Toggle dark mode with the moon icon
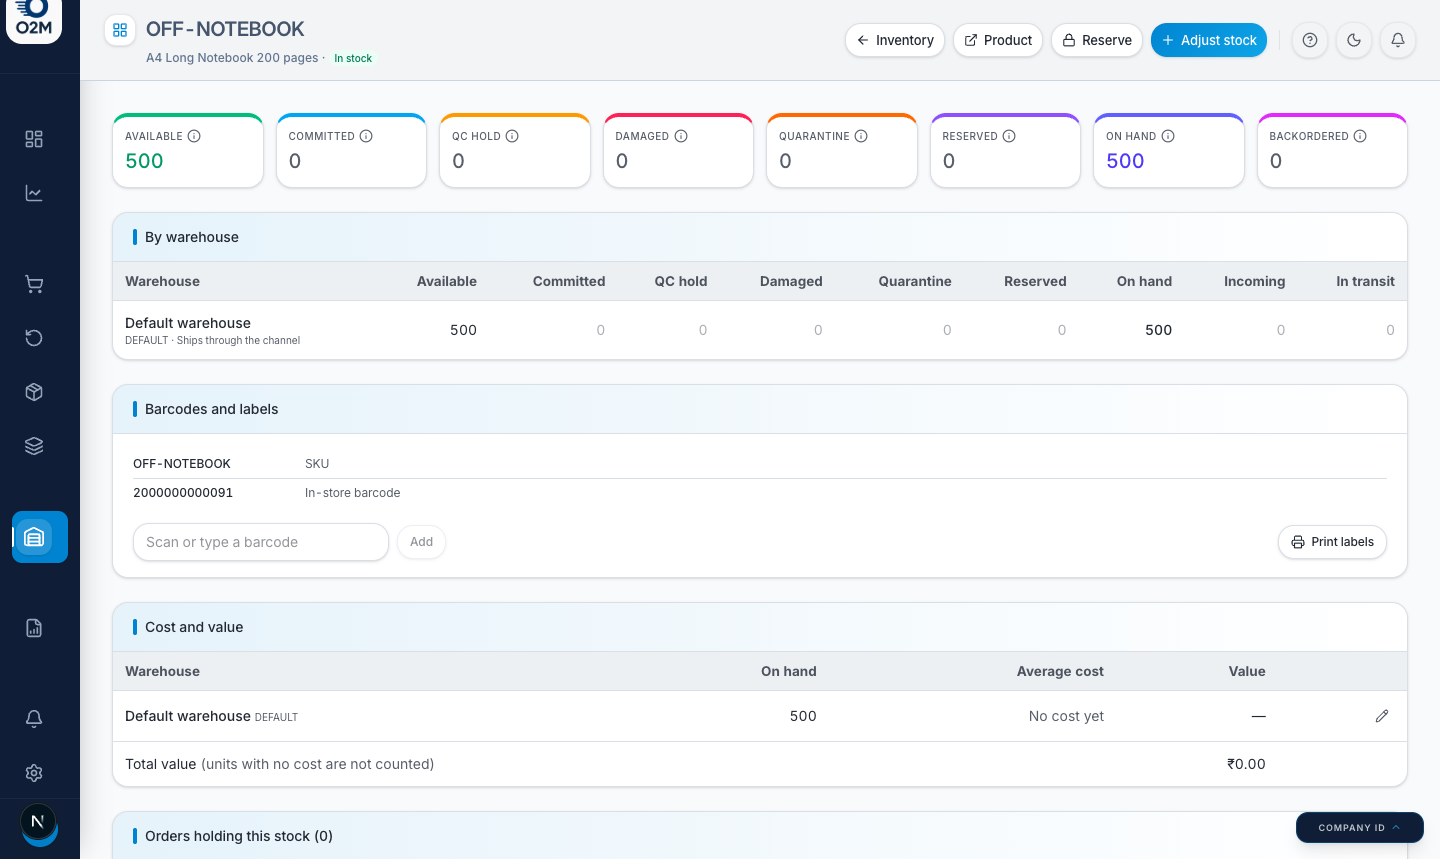Image resolution: width=1440 pixels, height=859 pixels. (1354, 40)
